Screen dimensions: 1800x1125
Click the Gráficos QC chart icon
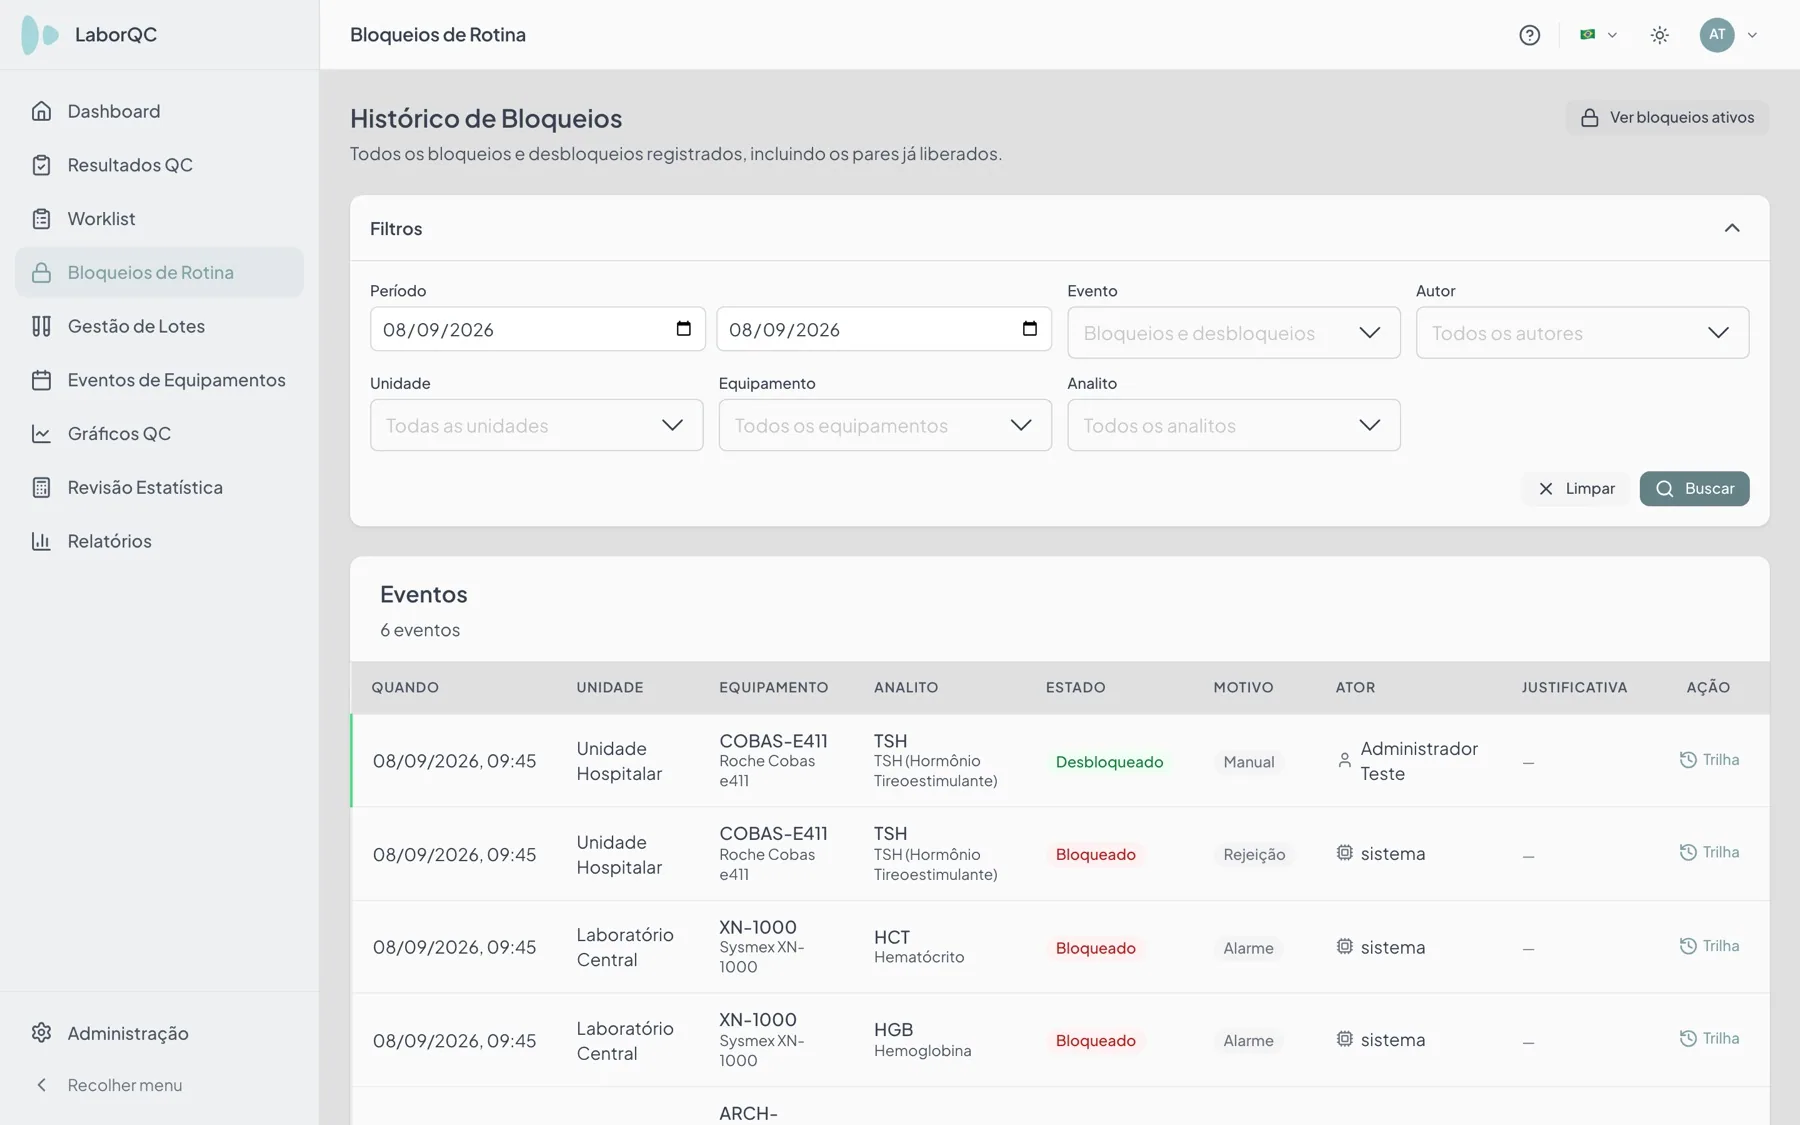pyautogui.click(x=41, y=434)
